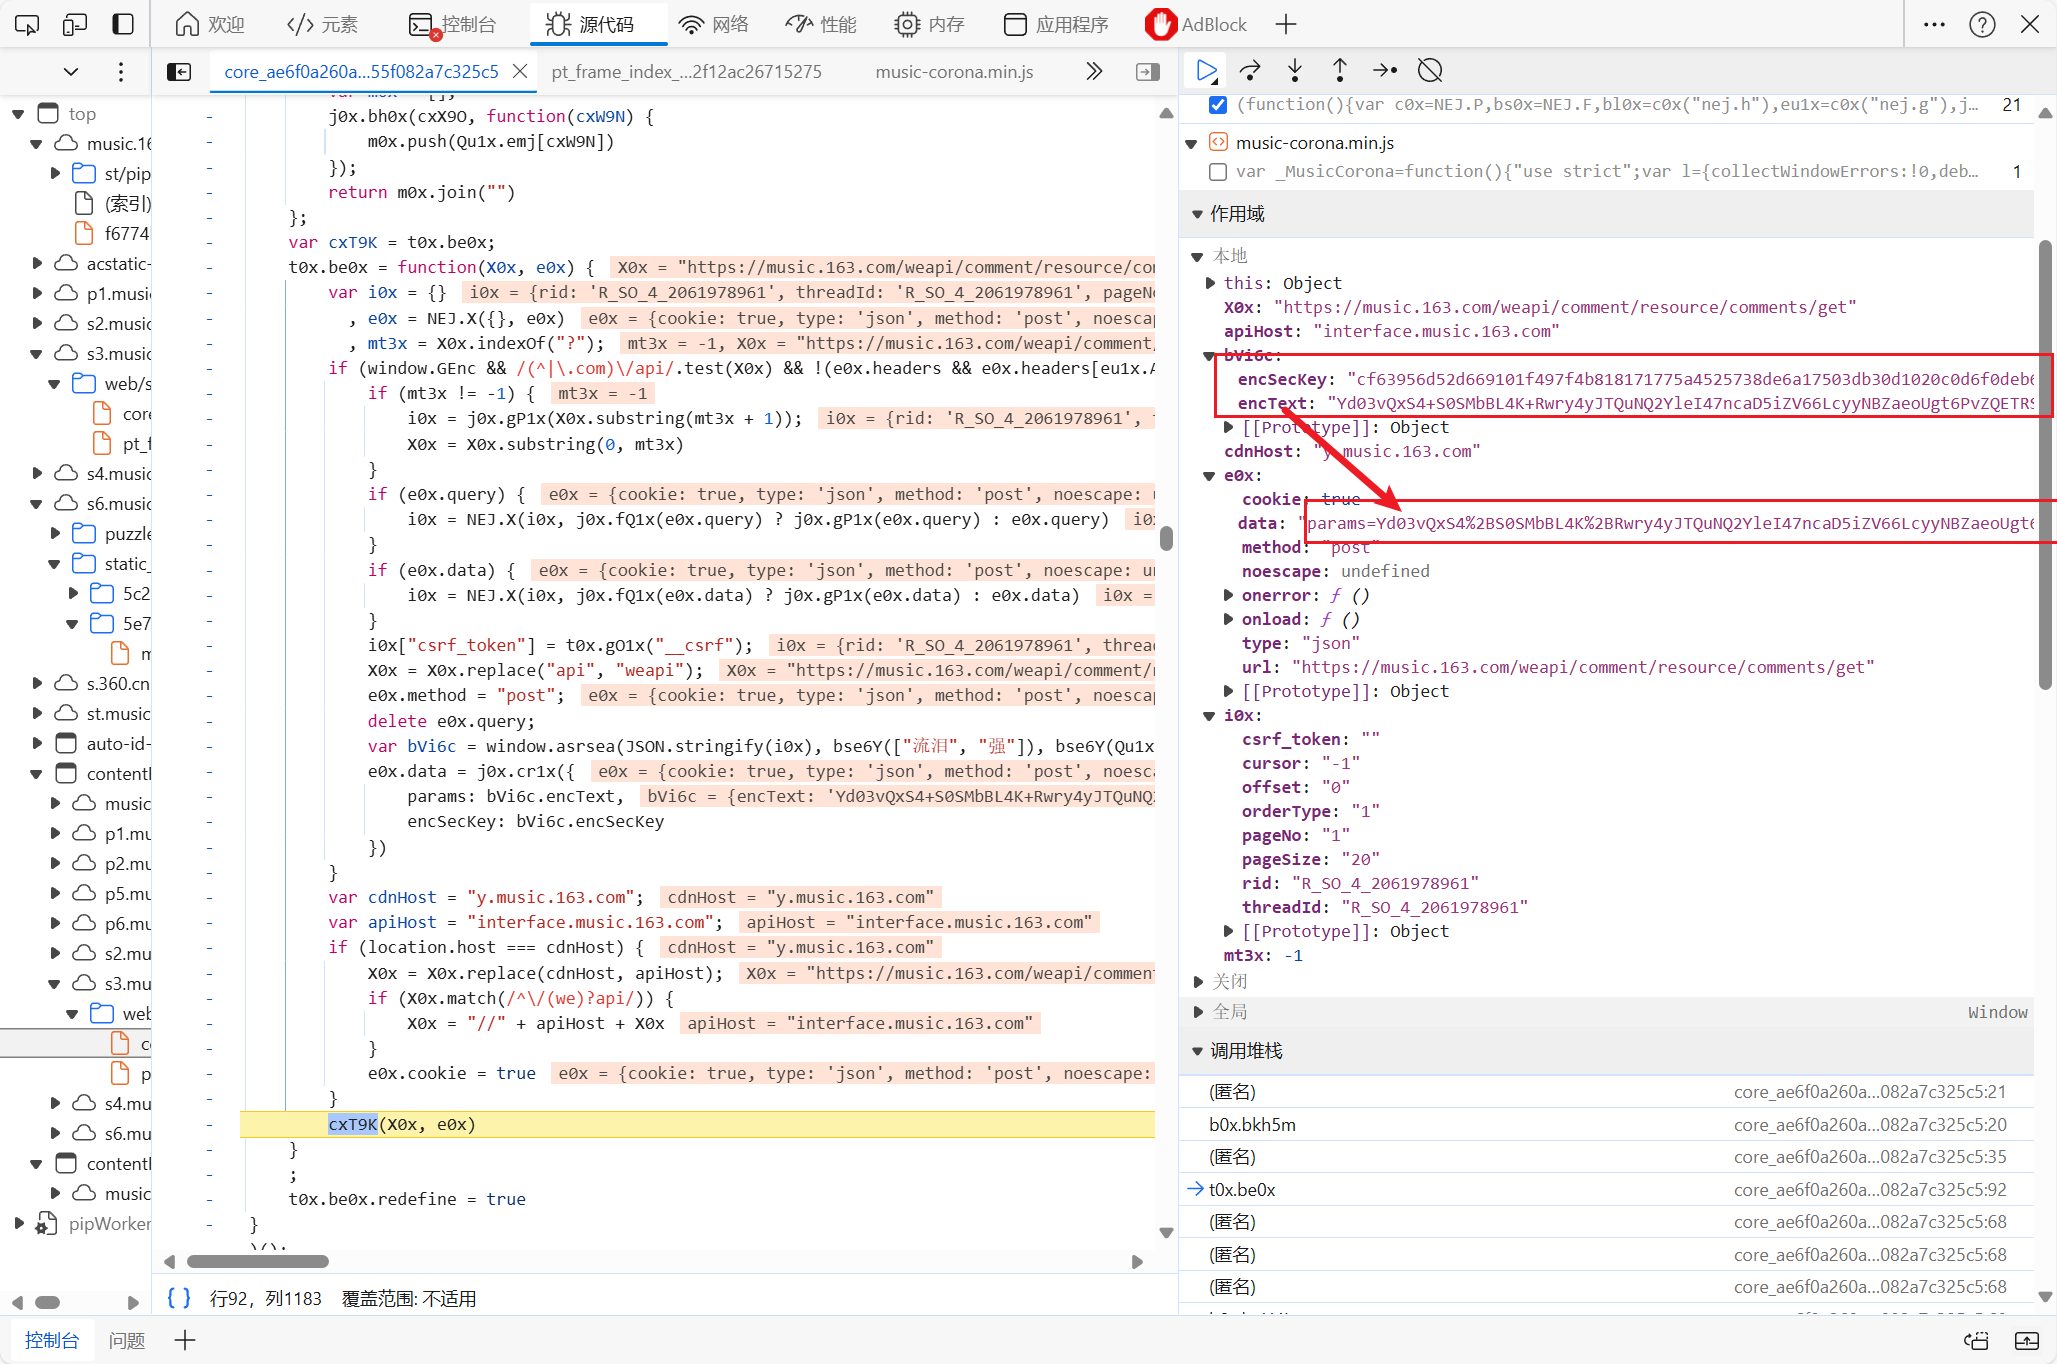Click the pretty-print braces icon
Image resolution: width=2057 pixels, height=1364 pixels.
pyautogui.click(x=179, y=1298)
